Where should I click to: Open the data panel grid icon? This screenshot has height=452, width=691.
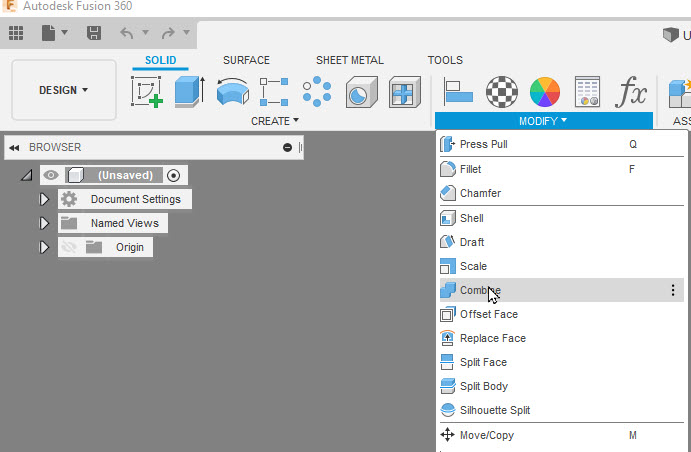point(16,33)
